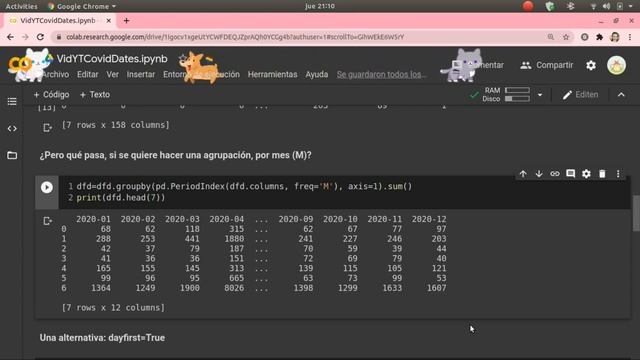Screen dimensions: 640x360
Task: Click value 8026 in output table
Action: coord(234,288)
